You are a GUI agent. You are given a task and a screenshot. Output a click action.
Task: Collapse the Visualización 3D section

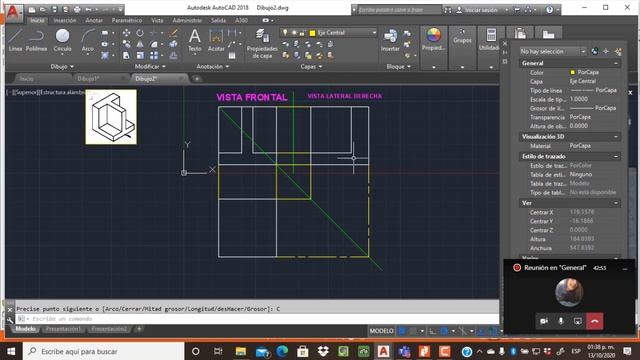[616, 137]
